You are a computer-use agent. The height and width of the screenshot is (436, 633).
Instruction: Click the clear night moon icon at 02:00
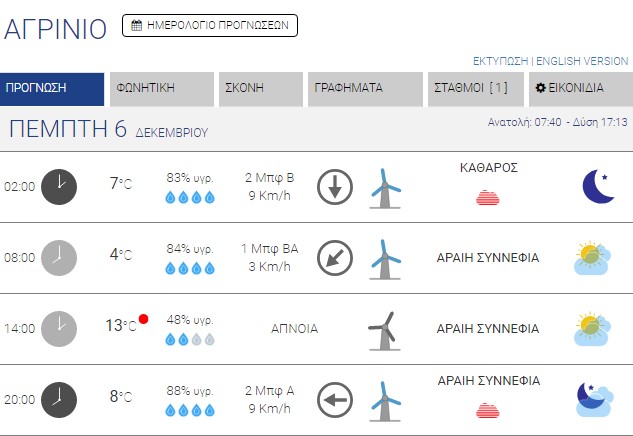[x=598, y=186]
